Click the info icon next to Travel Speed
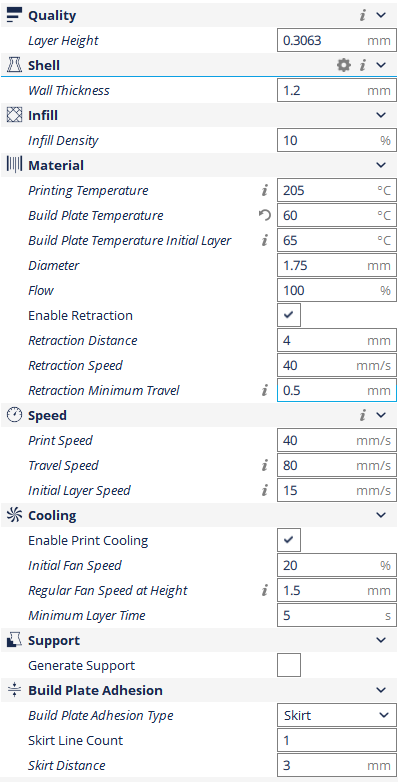Screen dimensions: 398x784 (264, 466)
